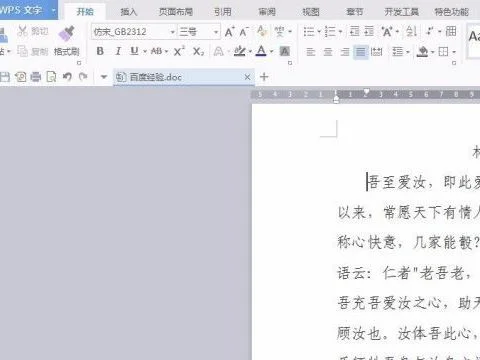Toggle show/hide paragraph marks
The image size is (480, 360).
click(430, 32)
